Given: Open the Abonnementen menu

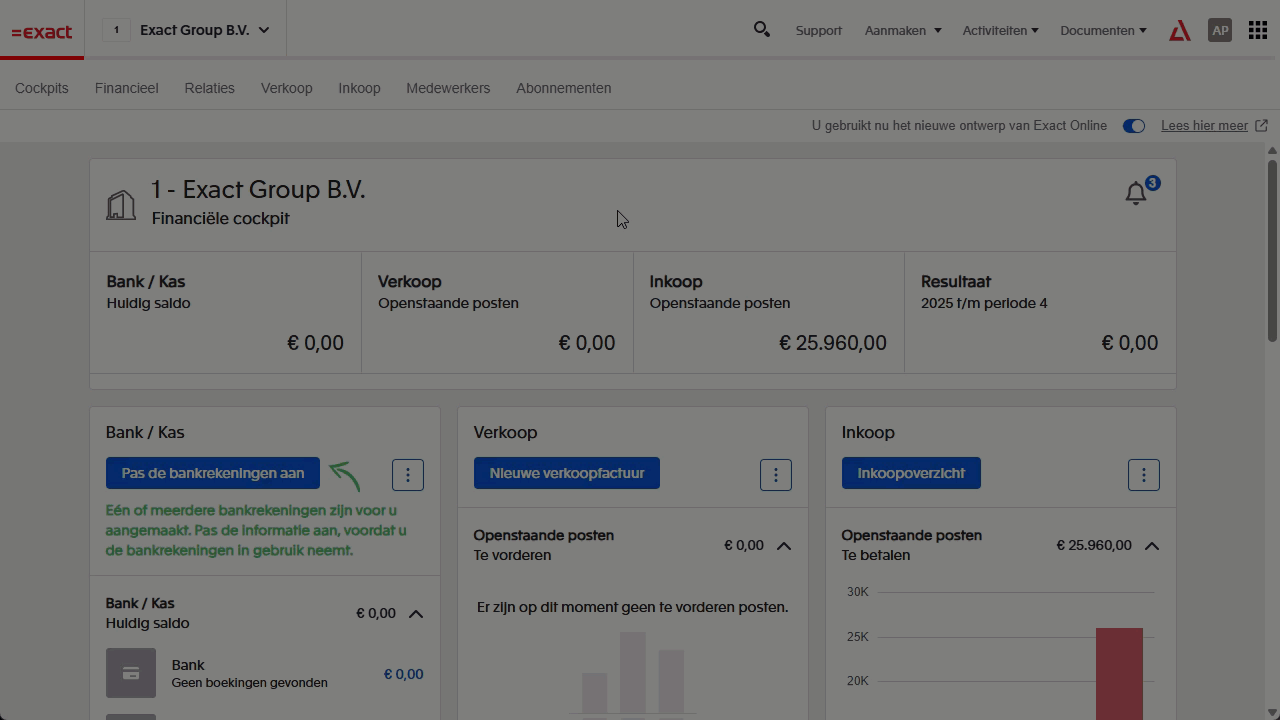Looking at the screenshot, I should pyautogui.click(x=564, y=88).
